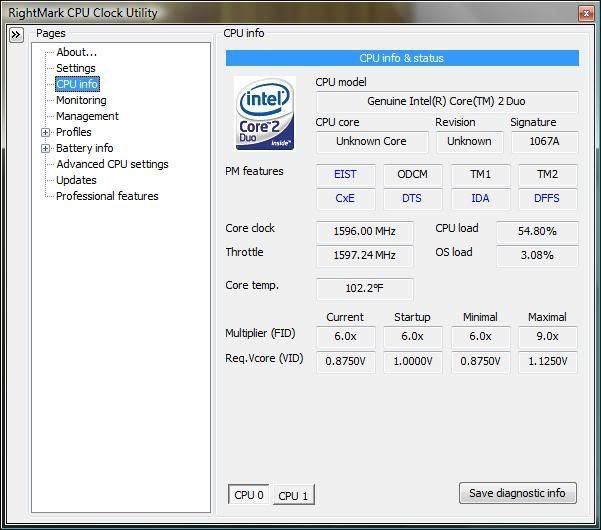The image size is (601, 530).
Task: Collapse the Pages panel with the double-arrow button
Action: tap(16, 35)
